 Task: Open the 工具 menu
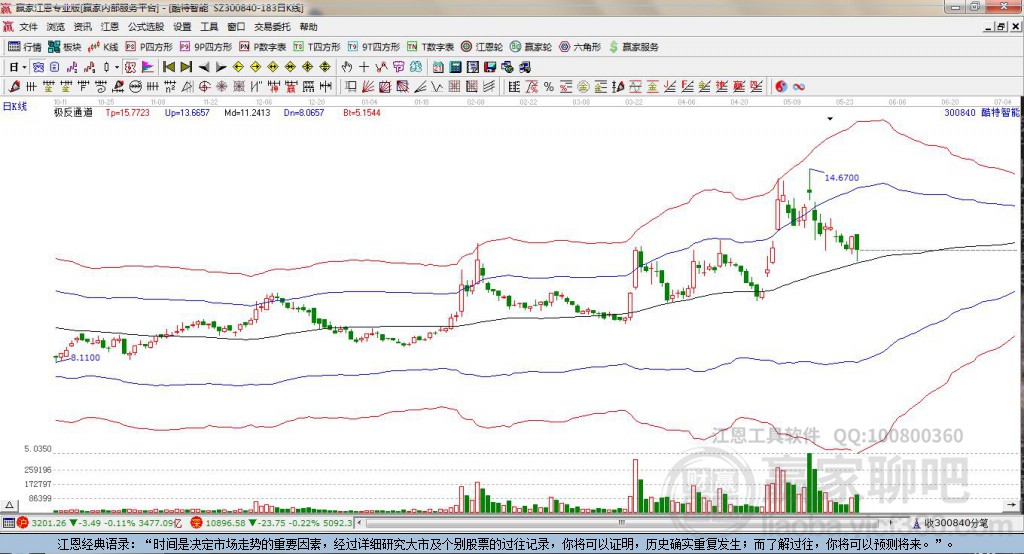(x=209, y=27)
